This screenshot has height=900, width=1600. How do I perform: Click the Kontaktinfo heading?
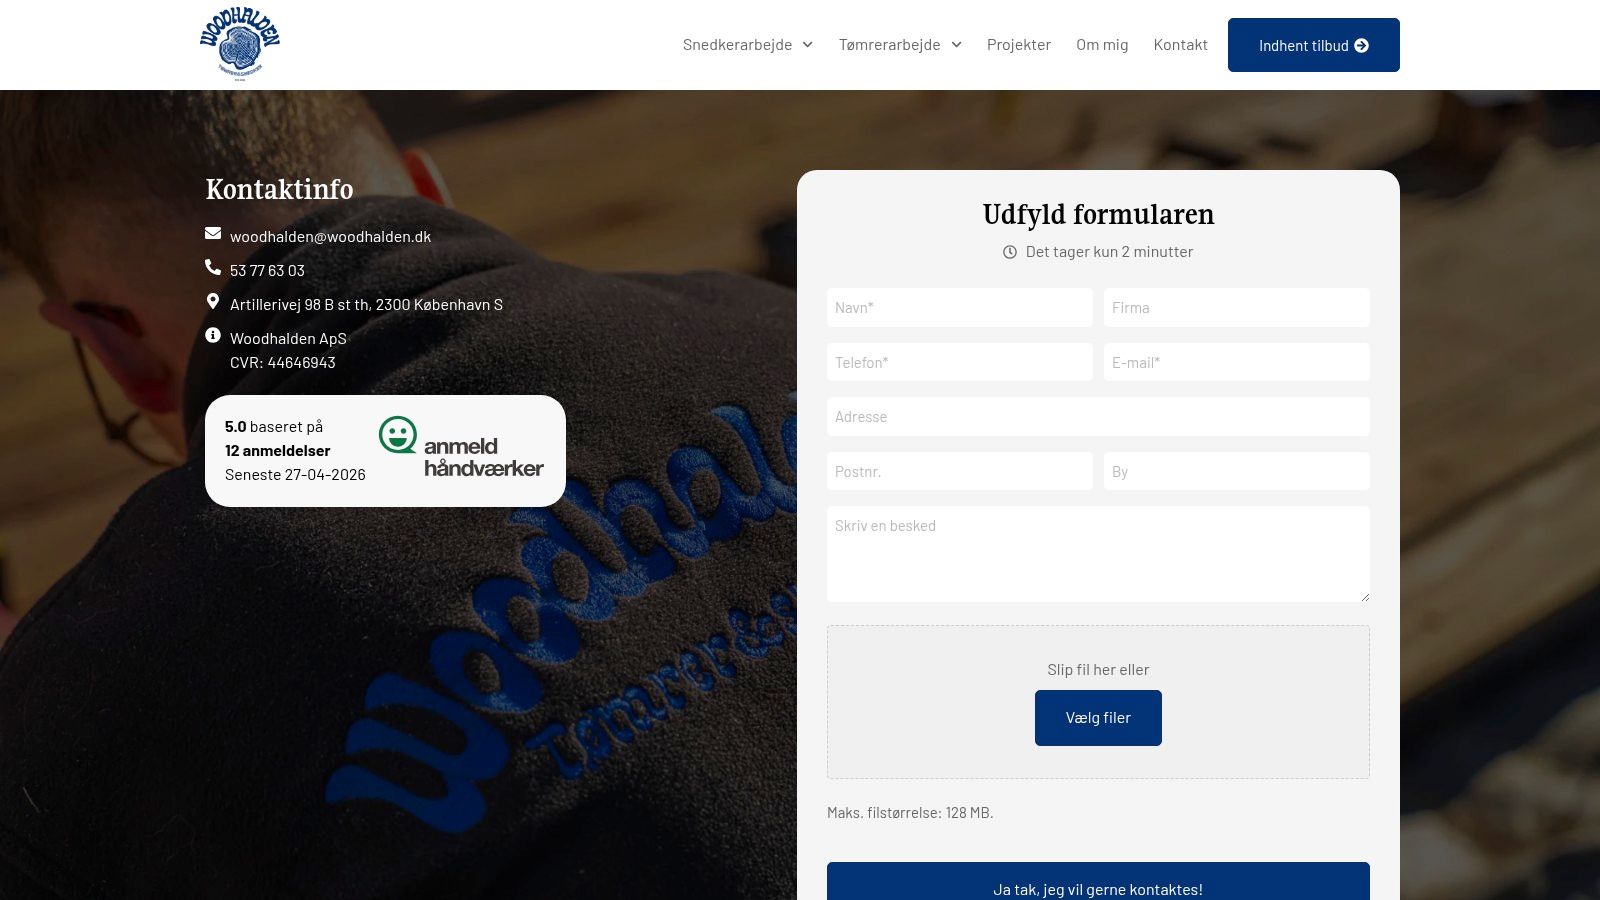coord(279,189)
